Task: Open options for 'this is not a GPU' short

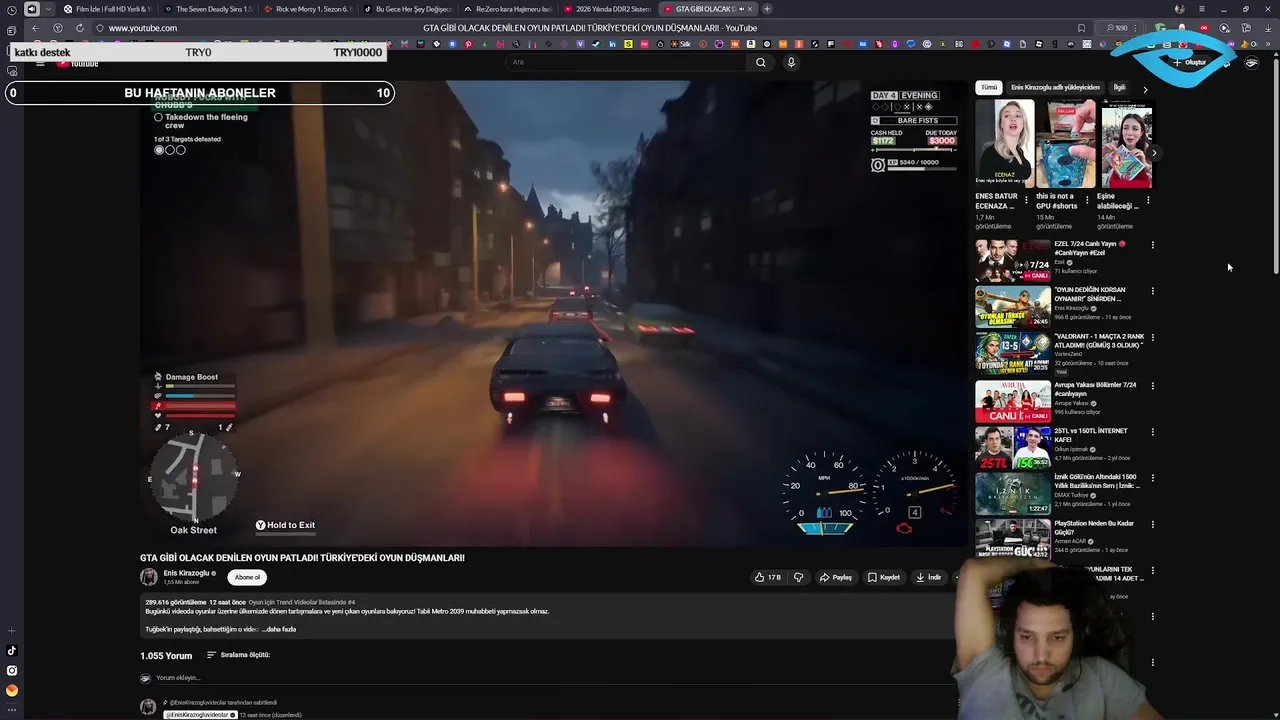Action: click(1087, 199)
